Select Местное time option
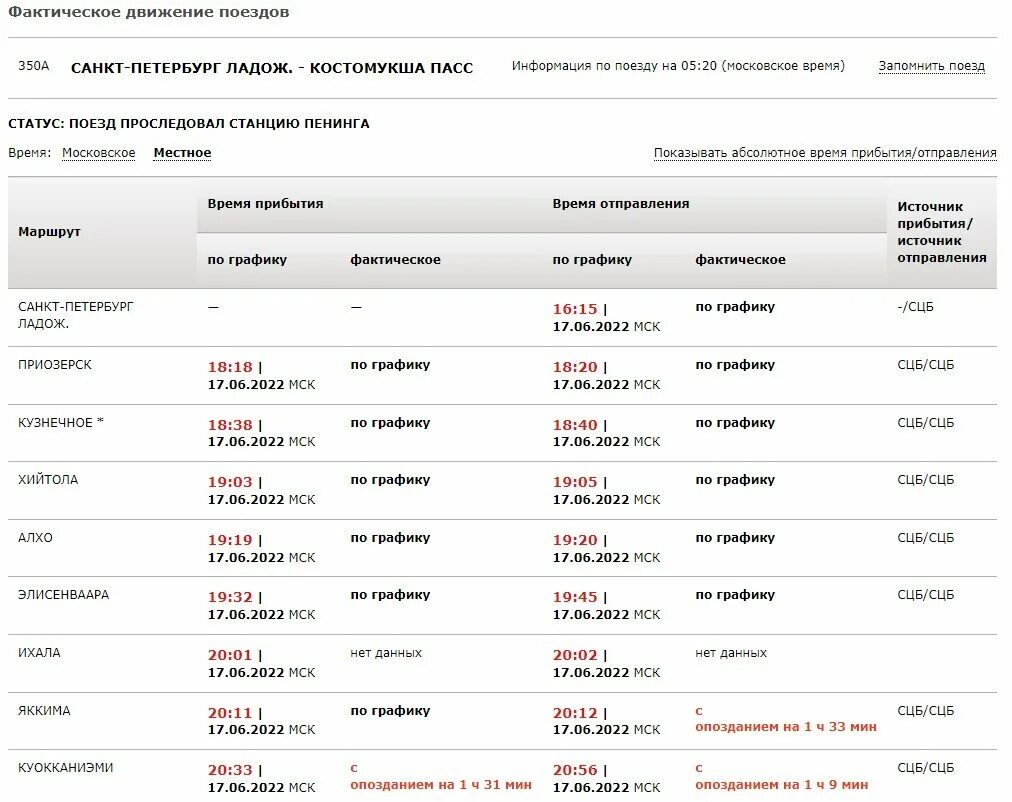Screen dimensions: 1012x802 [182, 153]
